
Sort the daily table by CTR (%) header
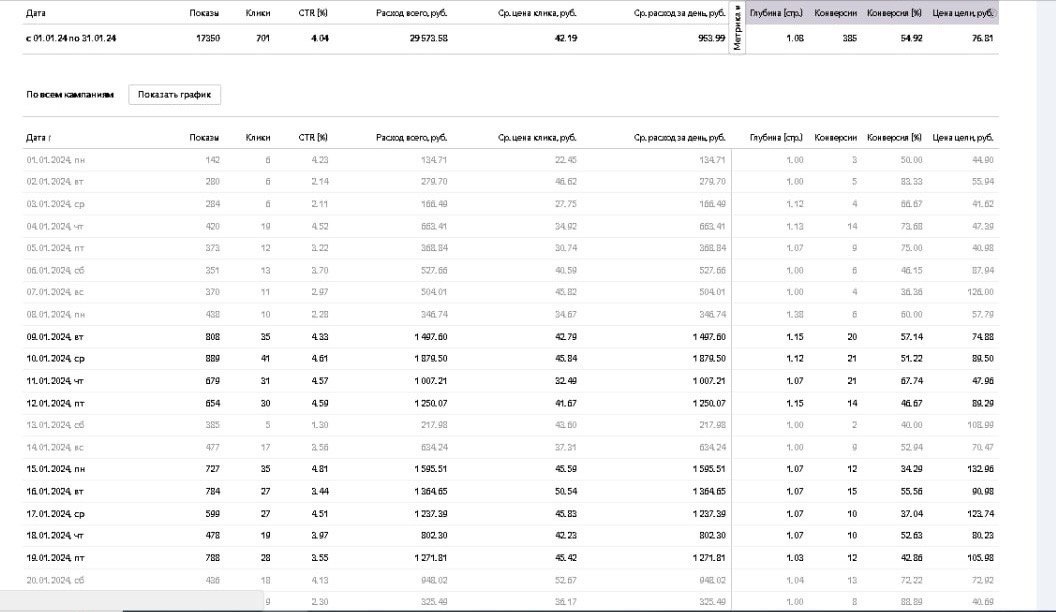(x=313, y=137)
